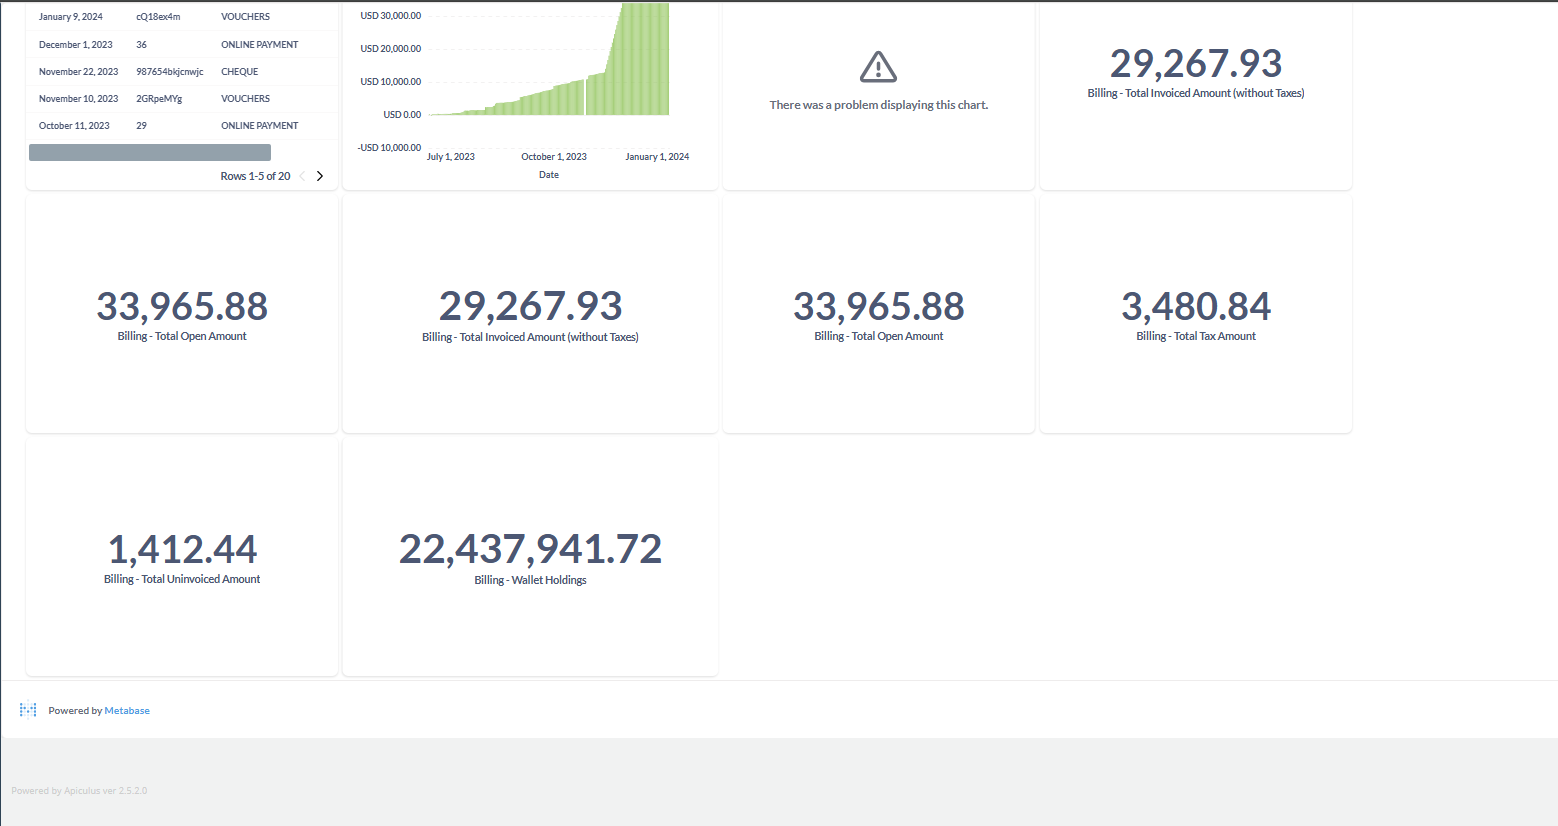Click the 'There was a problem displaying this chart' message
This screenshot has height=826, width=1558.
point(877,104)
